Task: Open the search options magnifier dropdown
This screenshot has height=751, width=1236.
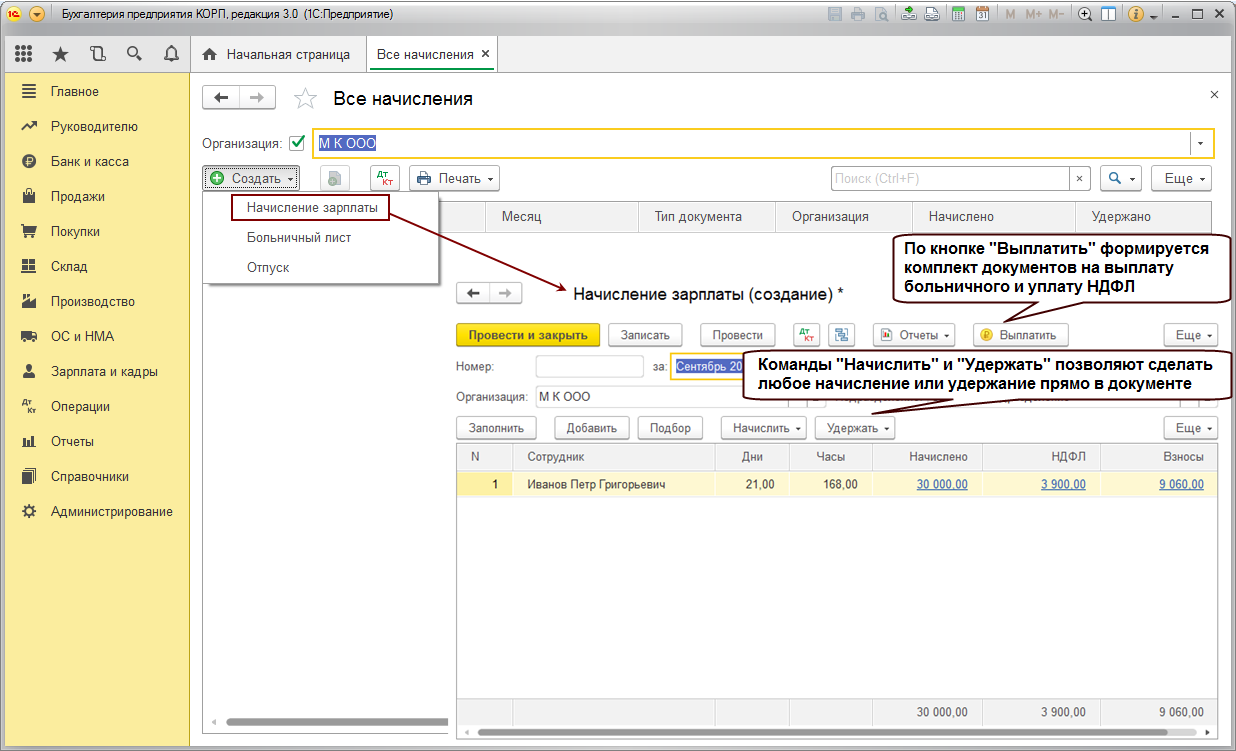Action: click(x=1121, y=178)
